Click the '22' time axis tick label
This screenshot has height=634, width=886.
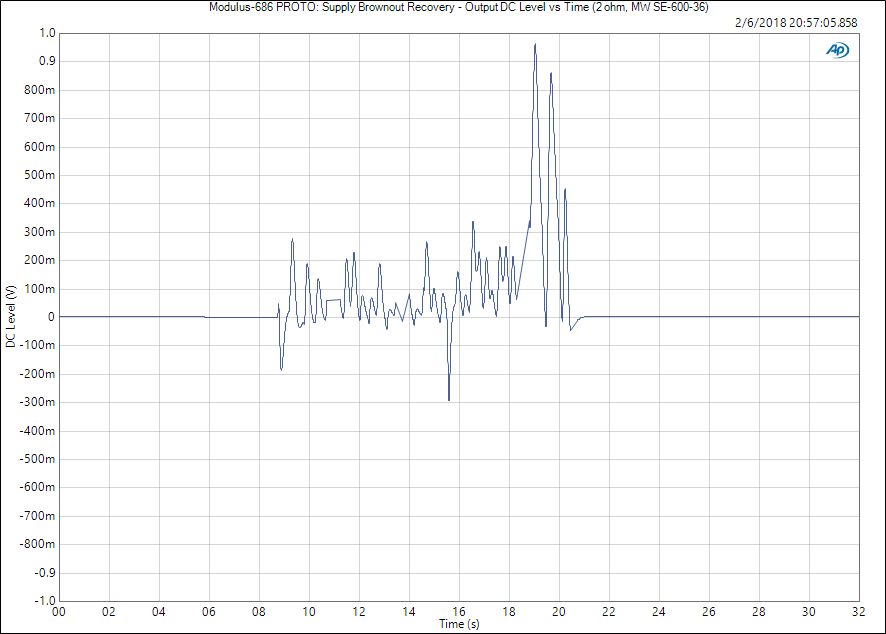click(609, 611)
